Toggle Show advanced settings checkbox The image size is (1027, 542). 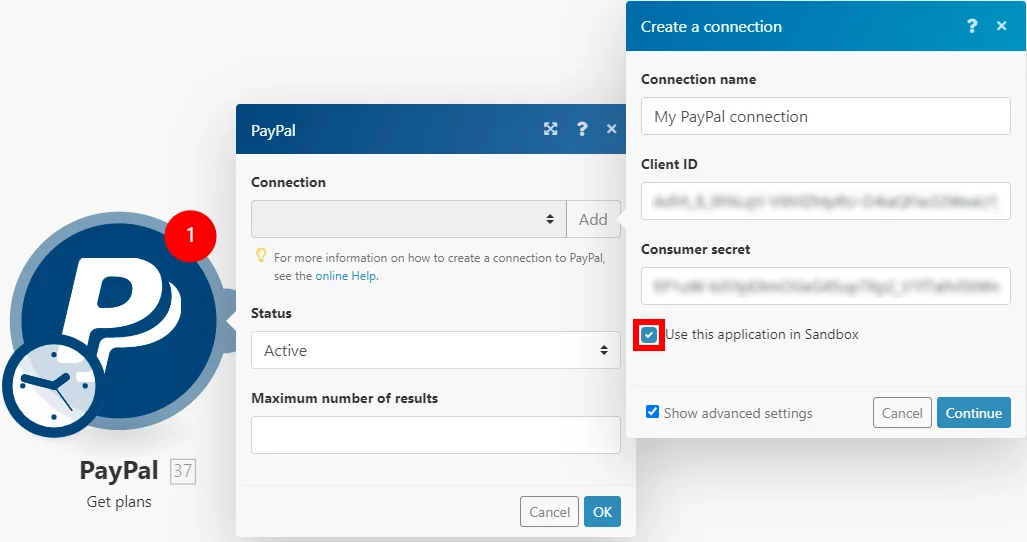[652, 412]
